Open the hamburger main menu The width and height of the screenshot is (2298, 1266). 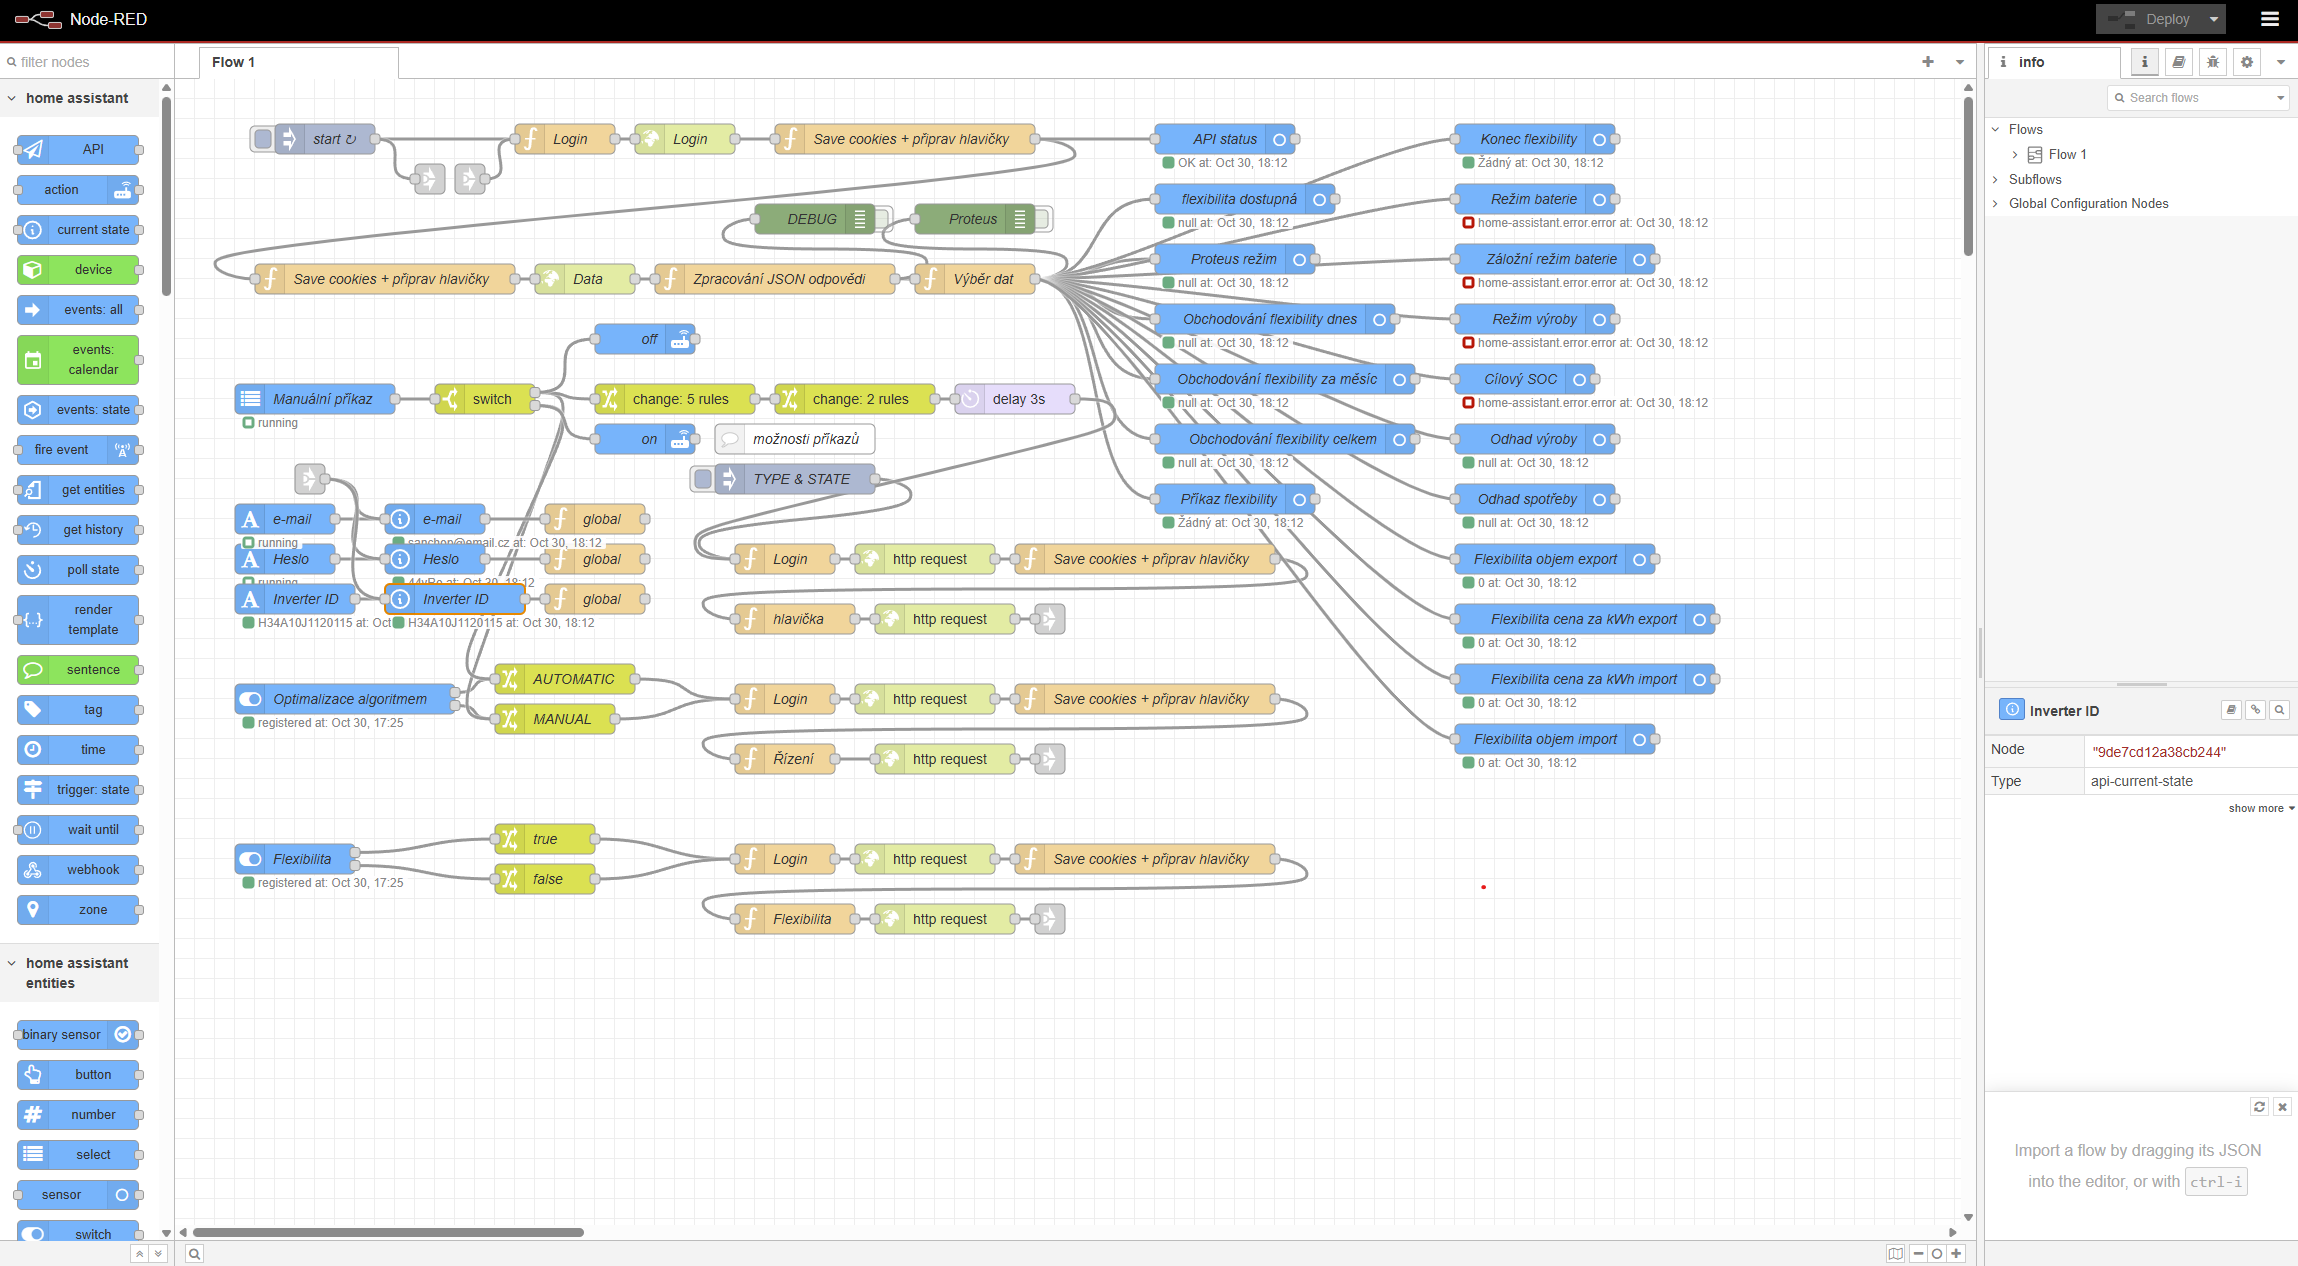point(2269,19)
